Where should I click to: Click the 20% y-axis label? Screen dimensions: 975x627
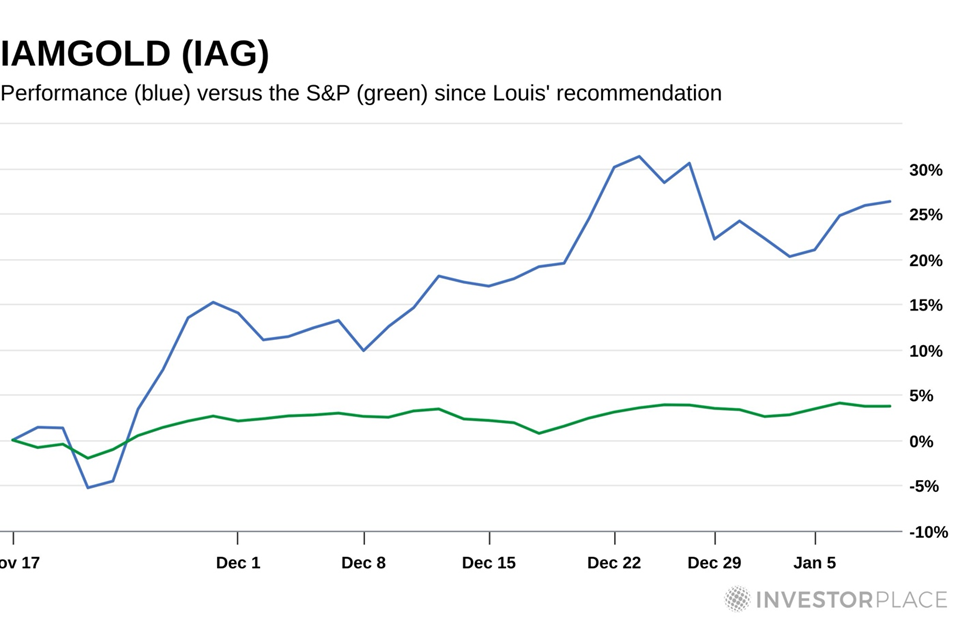point(925,260)
